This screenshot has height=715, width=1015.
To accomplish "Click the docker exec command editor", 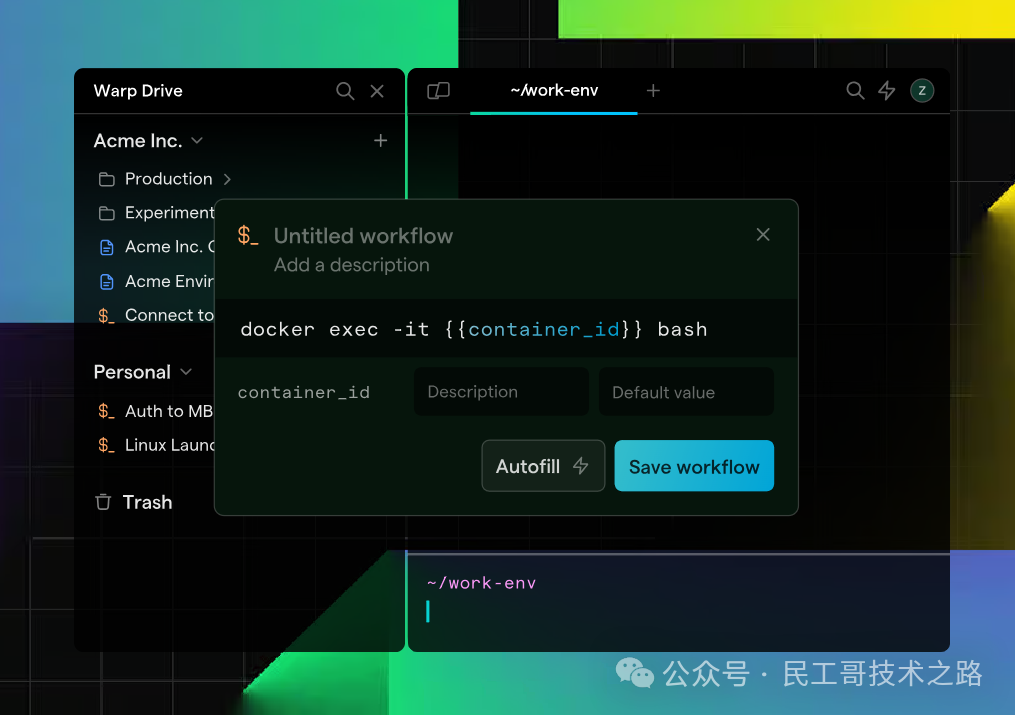I will [x=506, y=329].
